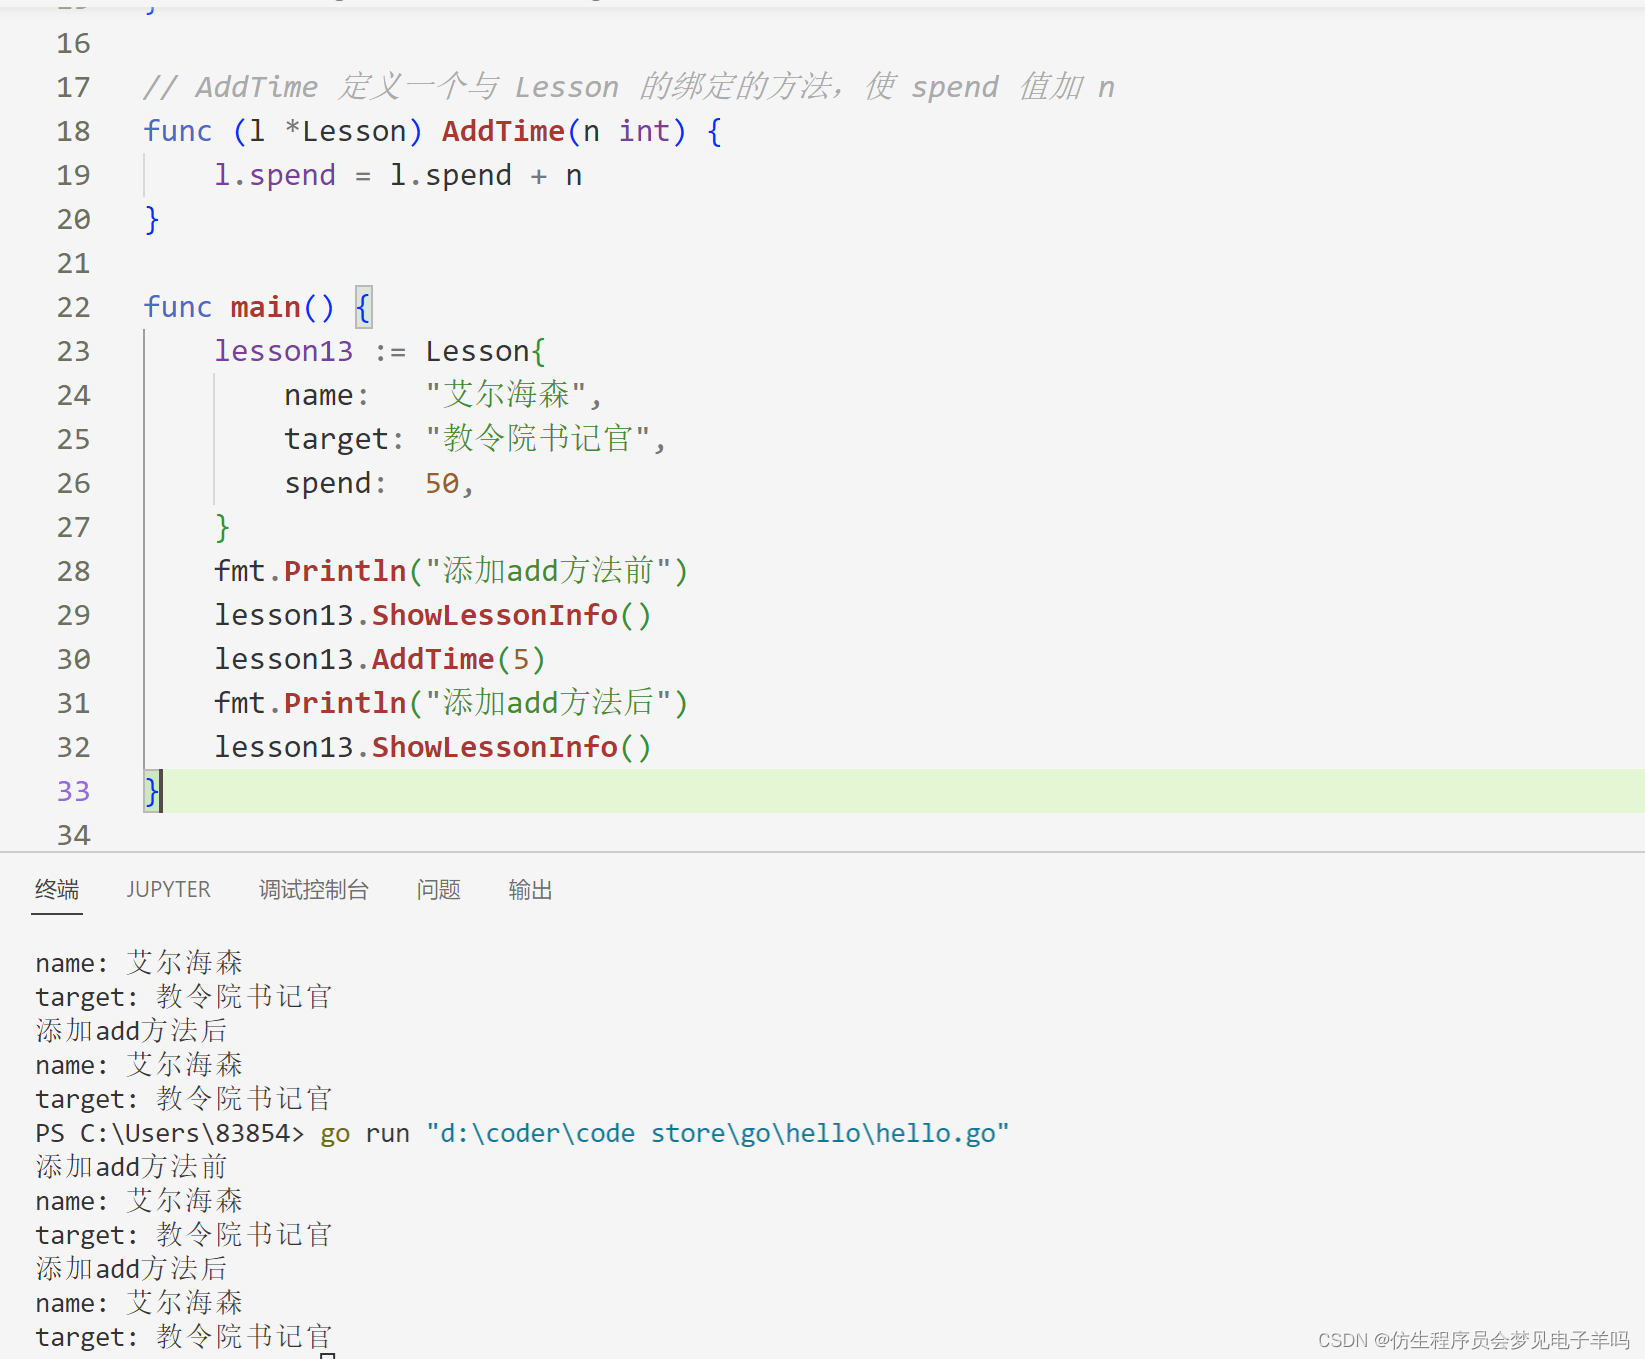Click last terminal line "target: 教令院书记官"
Viewport: 1645px width, 1359px height.
(183, 1337)
